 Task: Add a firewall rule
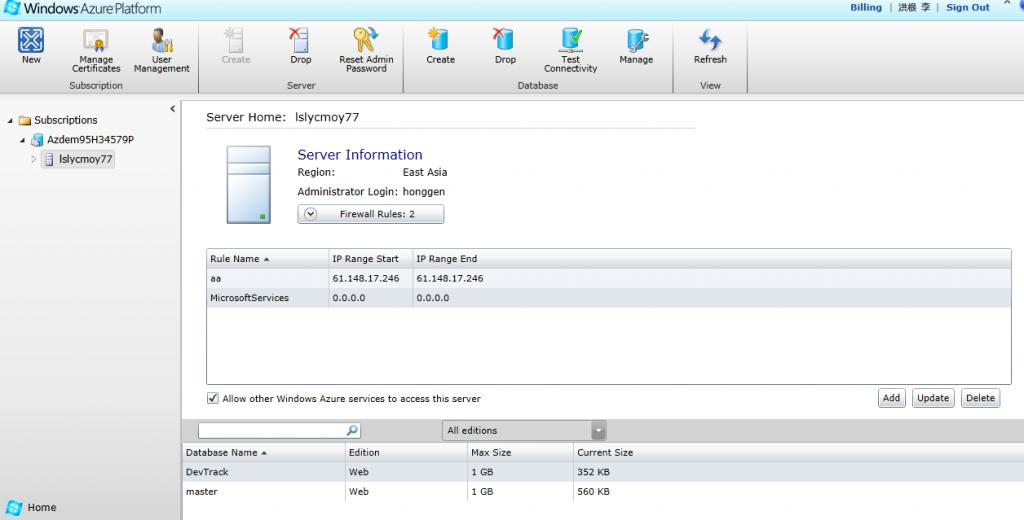point(891,398)
